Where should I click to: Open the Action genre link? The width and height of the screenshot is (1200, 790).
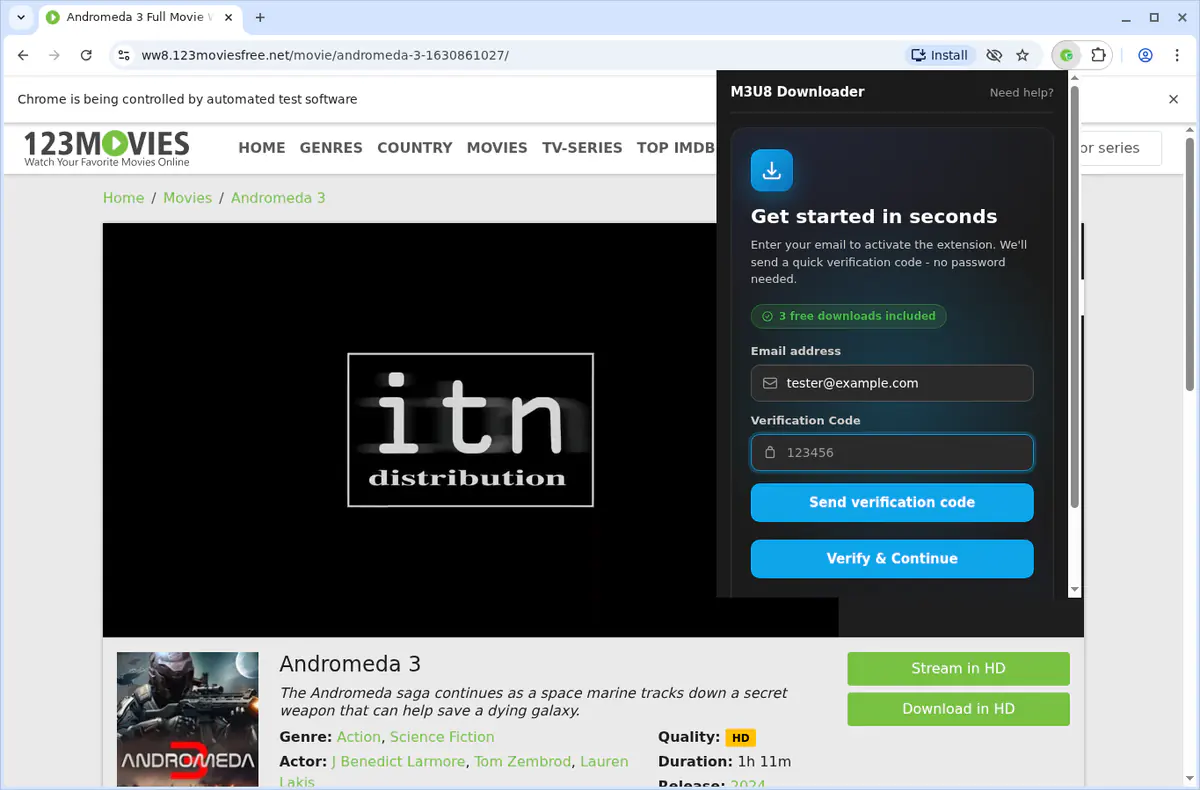point(358,737)
